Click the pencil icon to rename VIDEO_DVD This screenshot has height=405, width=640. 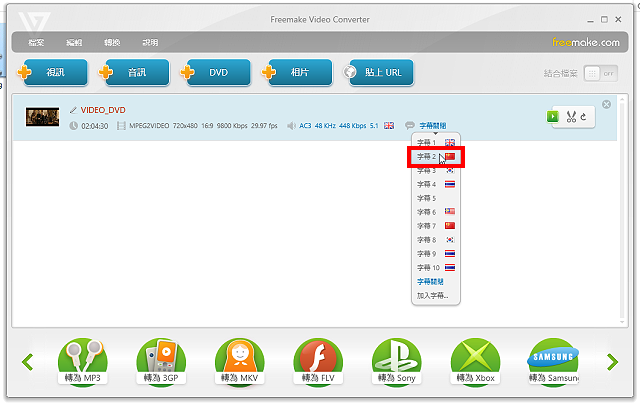pos(73,110)
